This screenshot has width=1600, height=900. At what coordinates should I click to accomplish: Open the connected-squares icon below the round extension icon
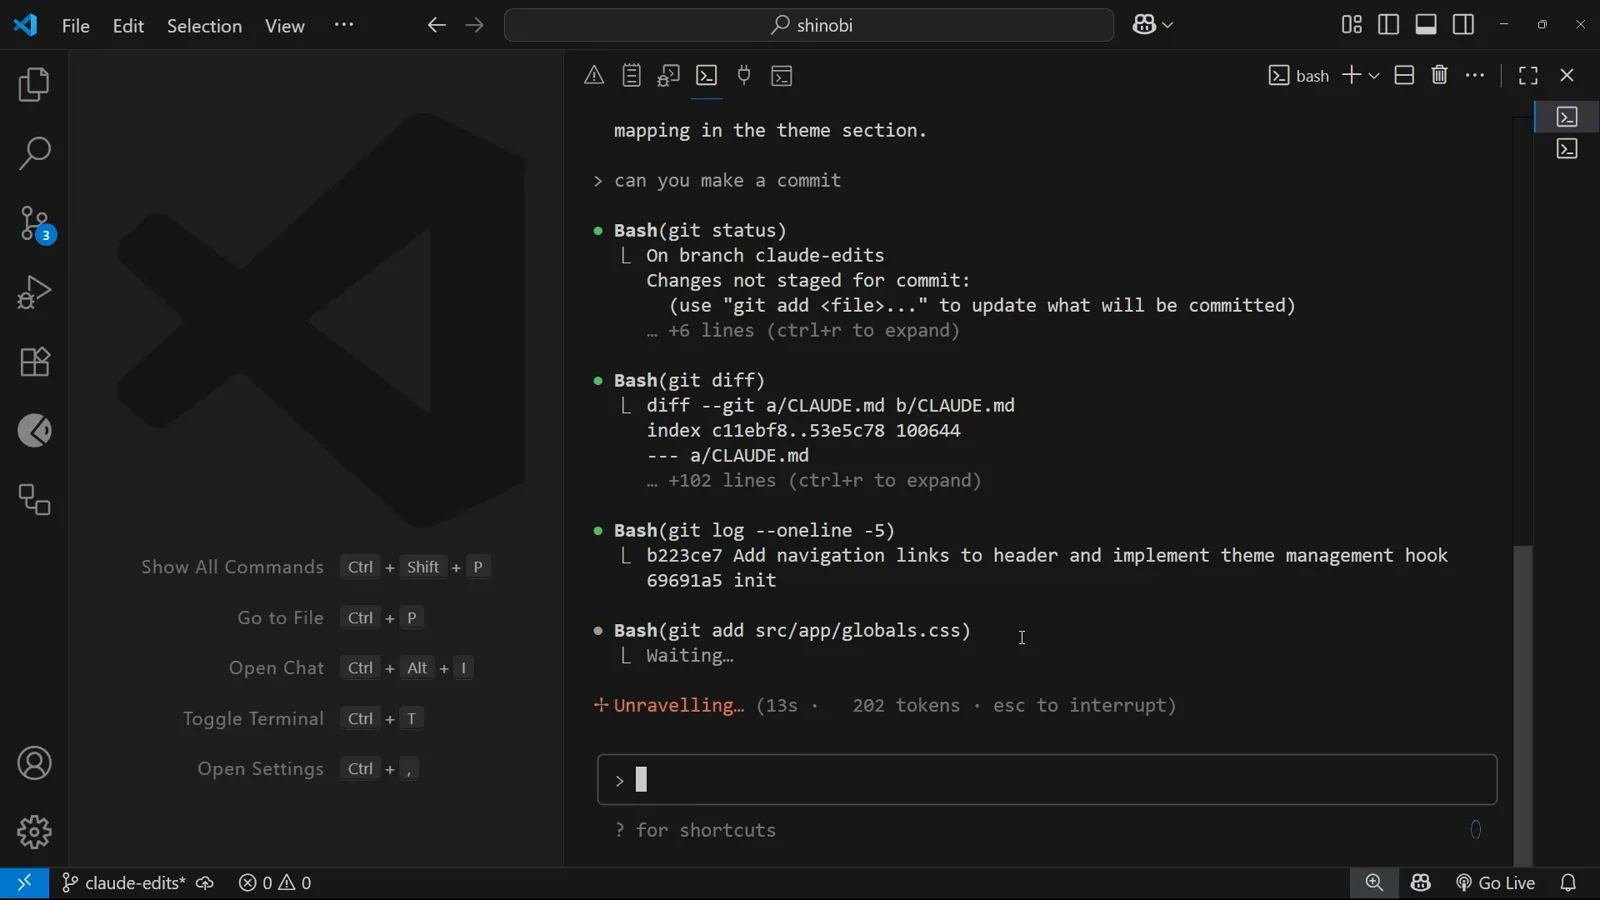point(34,500)
